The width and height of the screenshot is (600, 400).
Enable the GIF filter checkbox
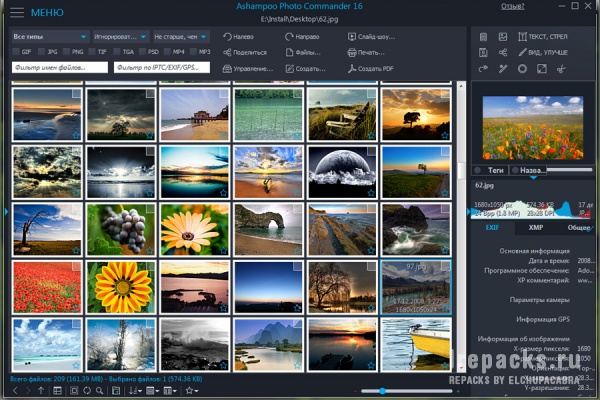click(x=16, y=52)
